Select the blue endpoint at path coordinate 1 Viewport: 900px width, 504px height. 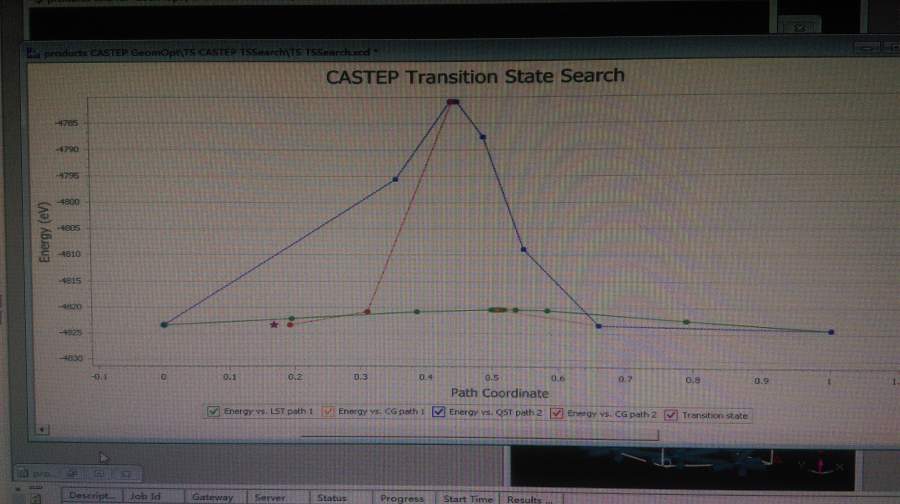click(831, 332)
